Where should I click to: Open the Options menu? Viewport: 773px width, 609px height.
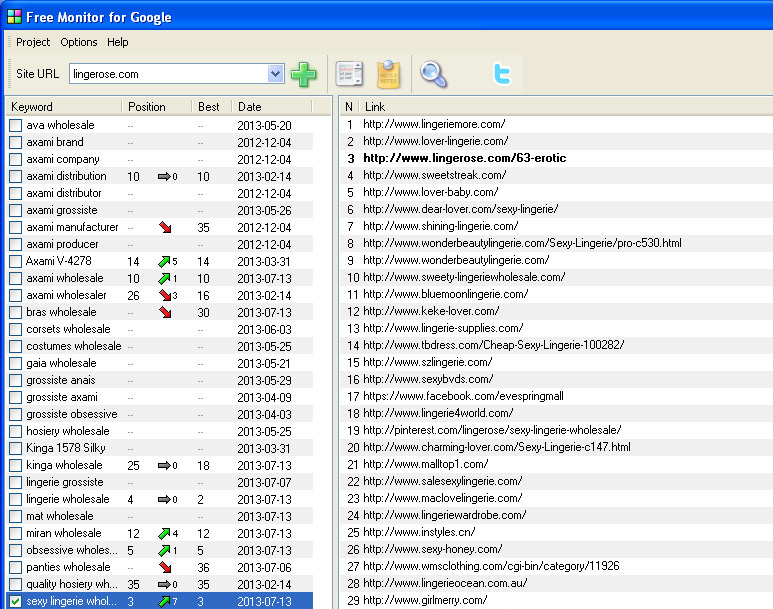[x=79, y=42]
